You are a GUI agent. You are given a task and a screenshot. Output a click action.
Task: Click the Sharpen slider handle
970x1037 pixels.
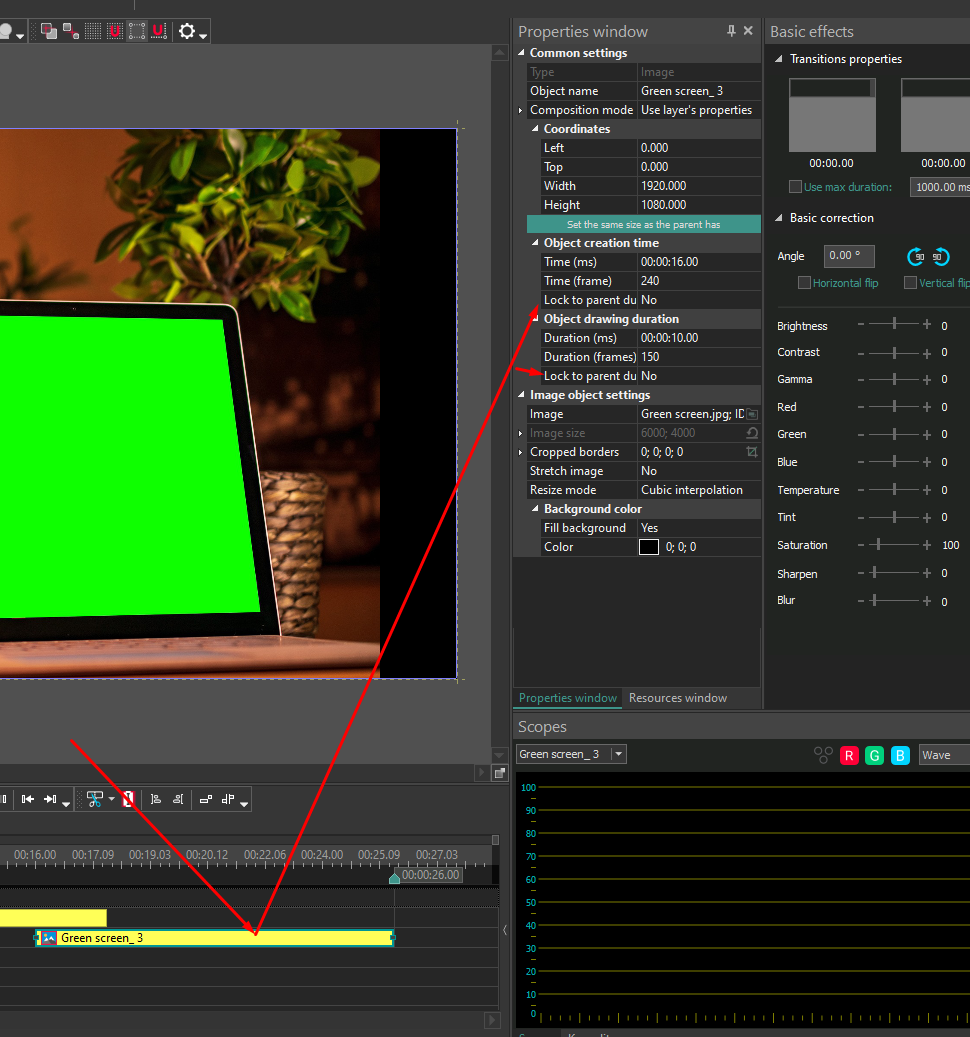874,573
